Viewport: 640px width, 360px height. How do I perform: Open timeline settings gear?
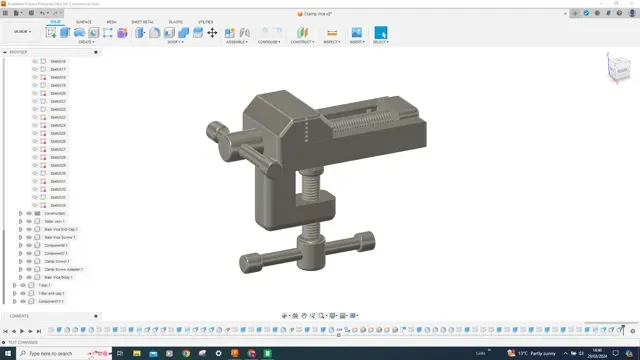tap(633, 331)
